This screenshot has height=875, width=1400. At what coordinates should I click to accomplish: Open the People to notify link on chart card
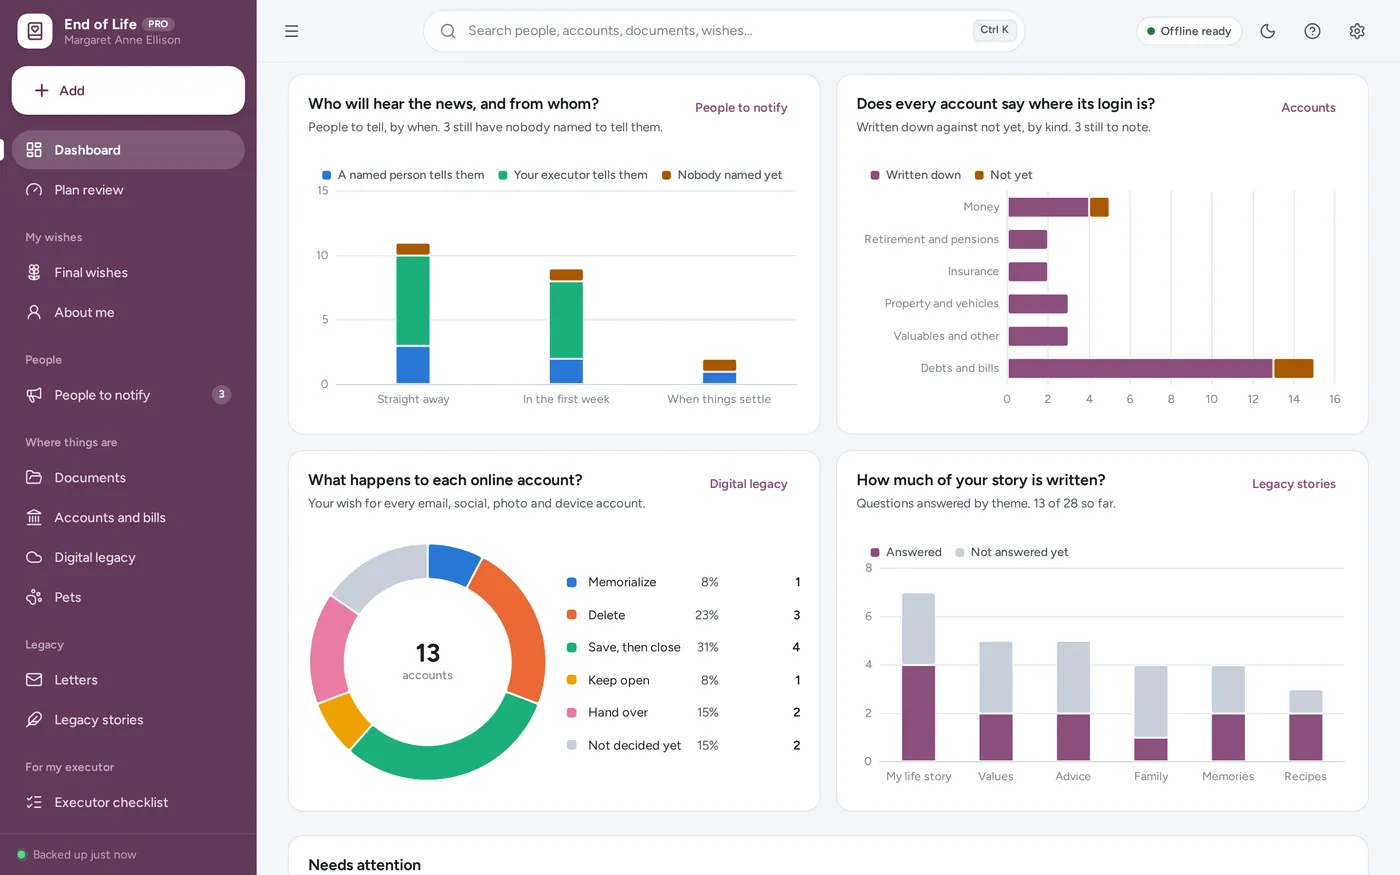(741, 108)
